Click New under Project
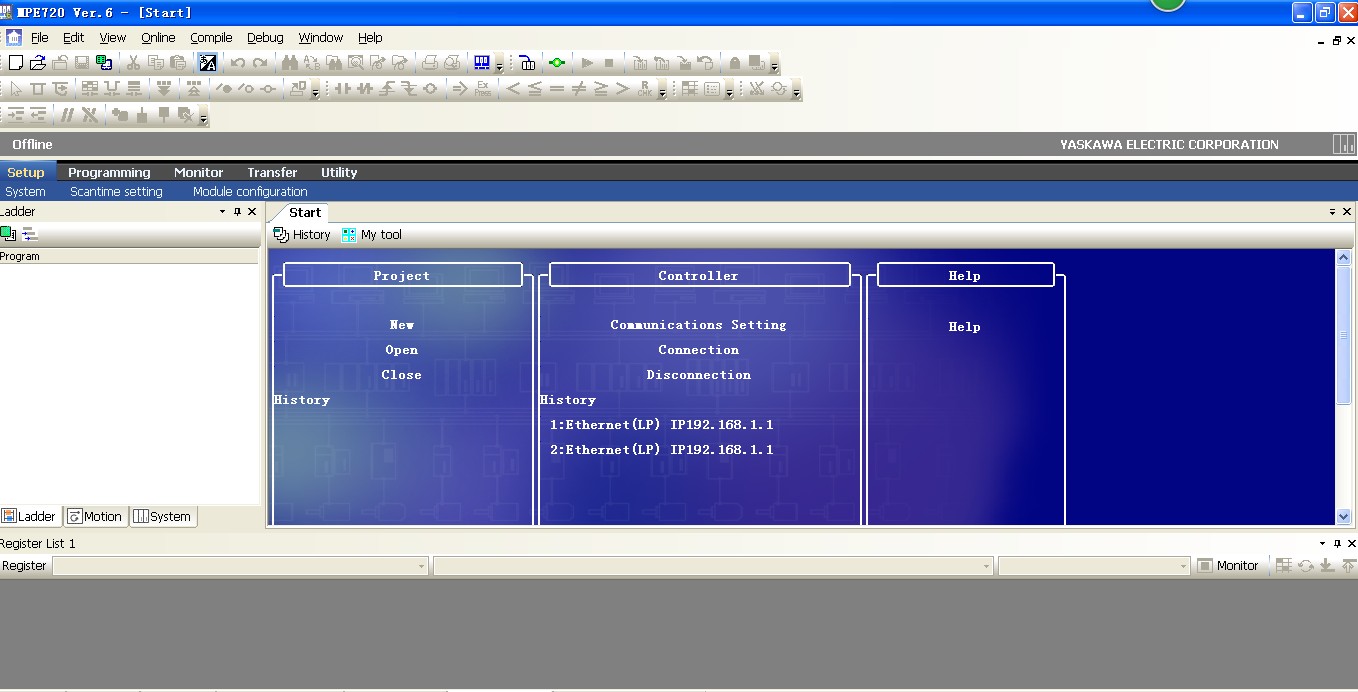Screen dimensions: 1358x692 [401, 325]
